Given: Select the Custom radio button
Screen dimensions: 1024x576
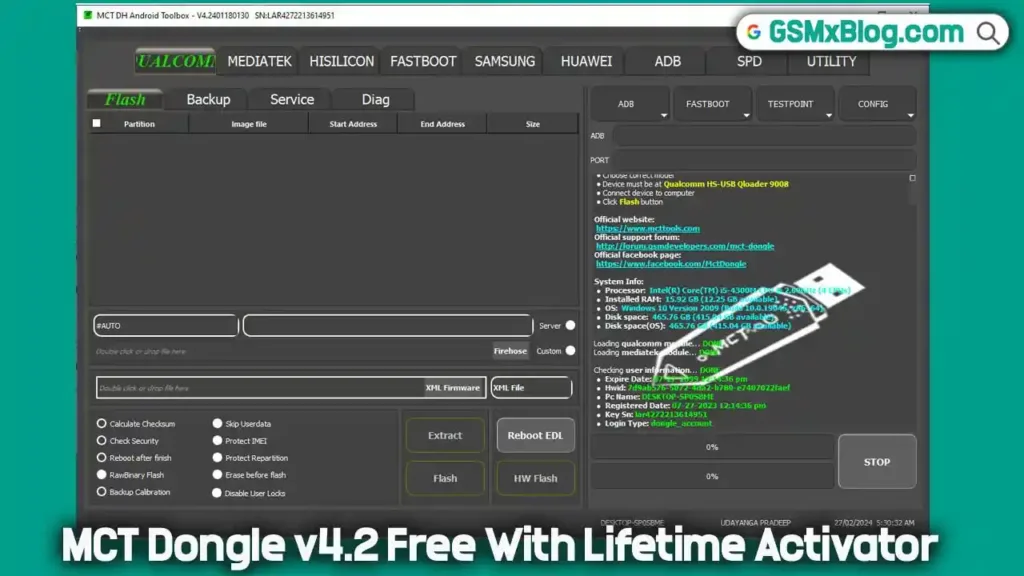Looking at the screenshot, I should coord(570,351).
